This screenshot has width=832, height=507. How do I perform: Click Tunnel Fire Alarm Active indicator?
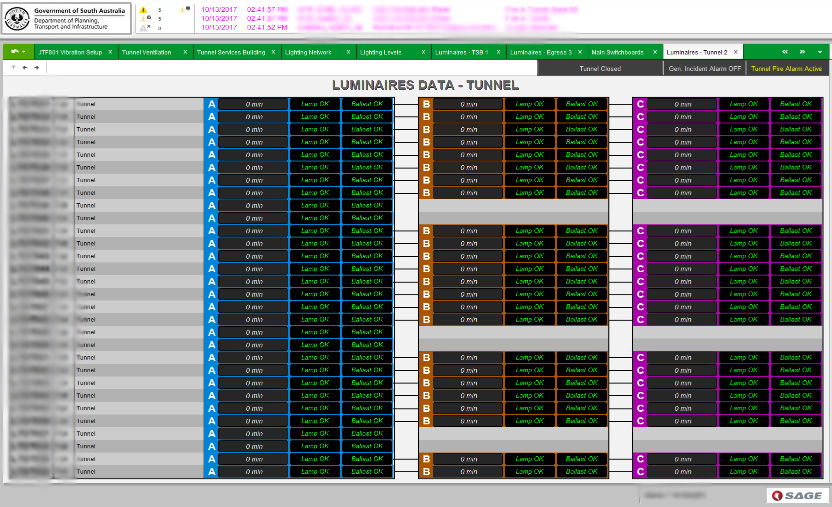coord(786,68)
